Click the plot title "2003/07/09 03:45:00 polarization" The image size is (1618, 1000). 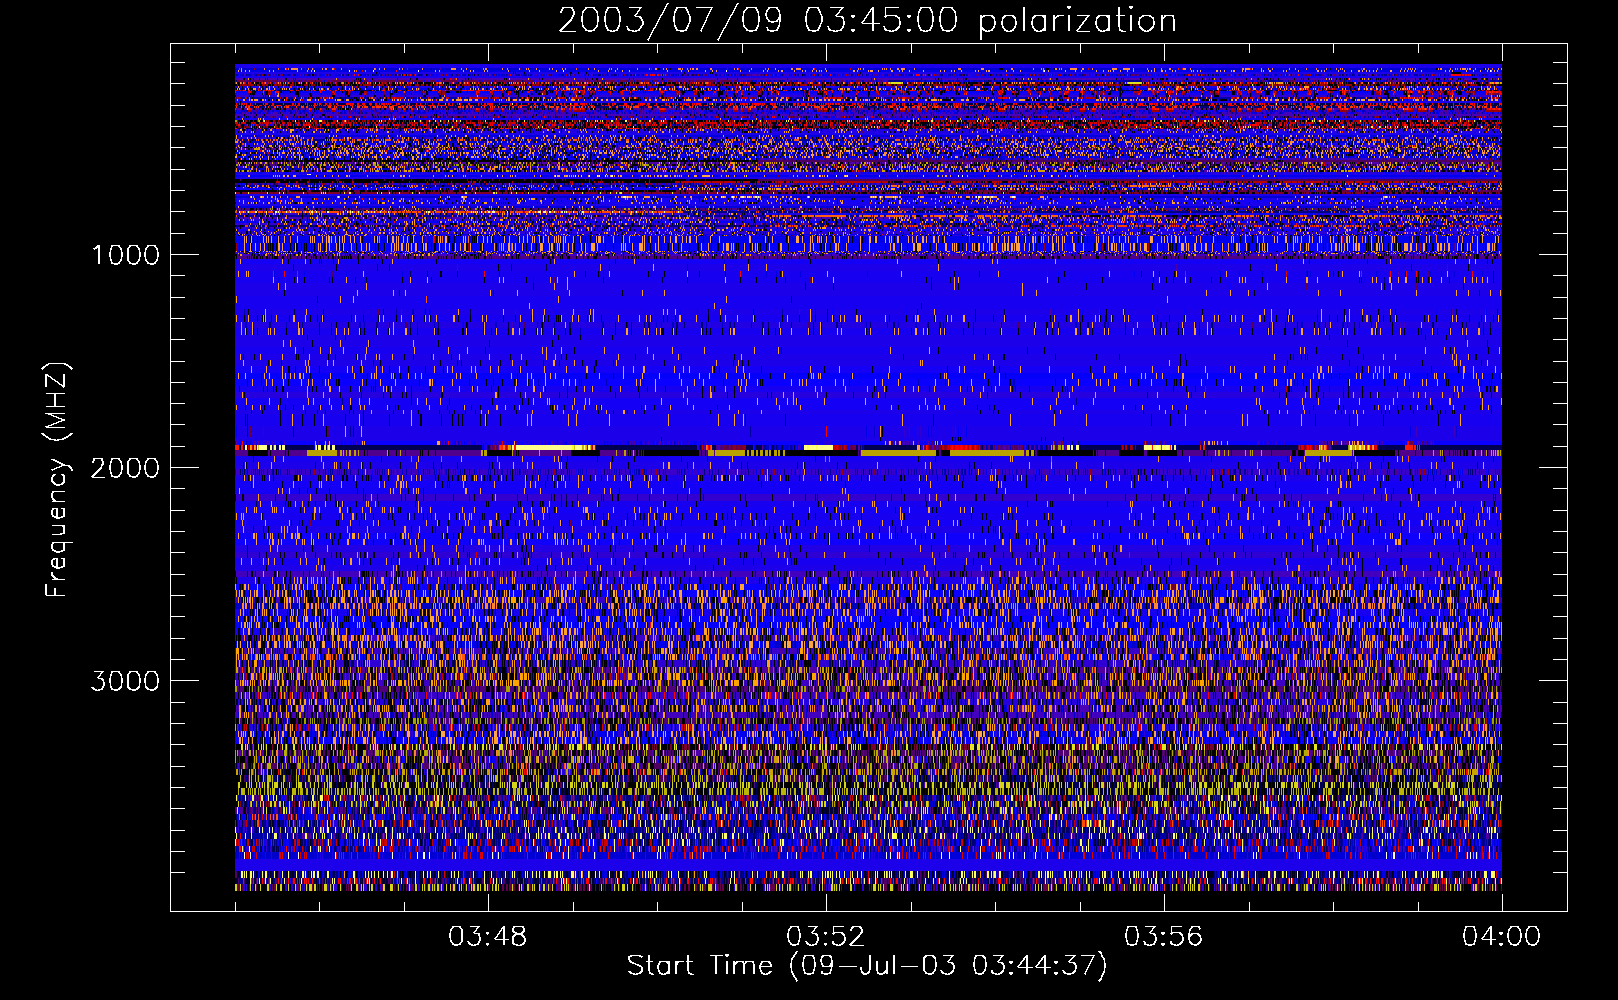click(x=867, y=21)
